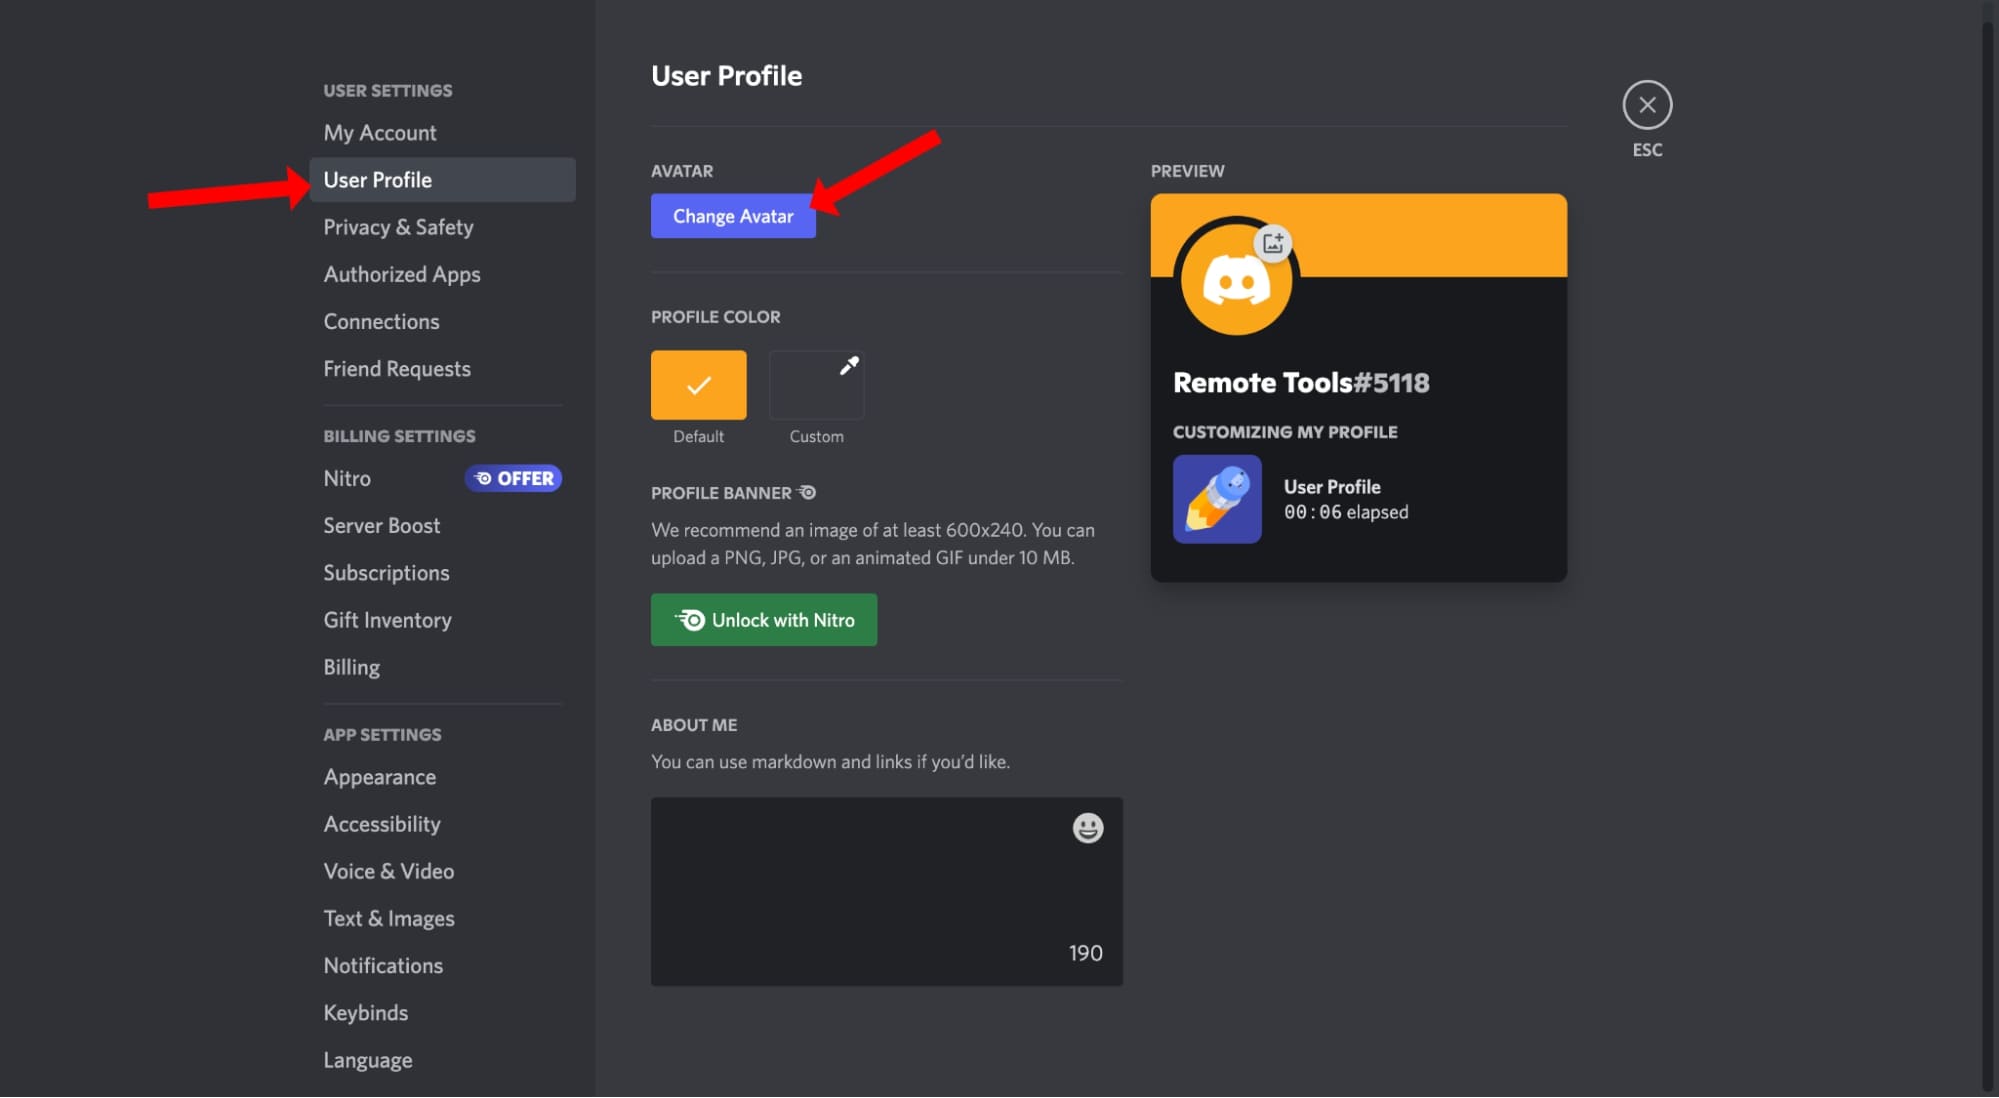The image size is (1999, 1098).
Task: Click the 190 character counter
Action: [1085, 953]
